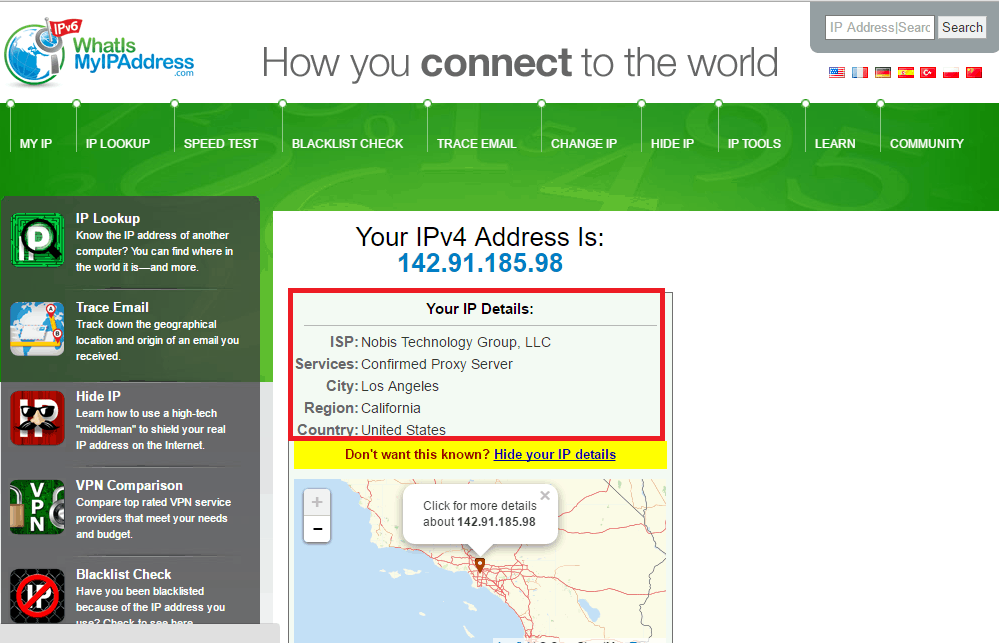999x643 pixels.
Task: Click the VPN Comparison padlock icon
Action: pyautogui.click(x=38, y=507)
